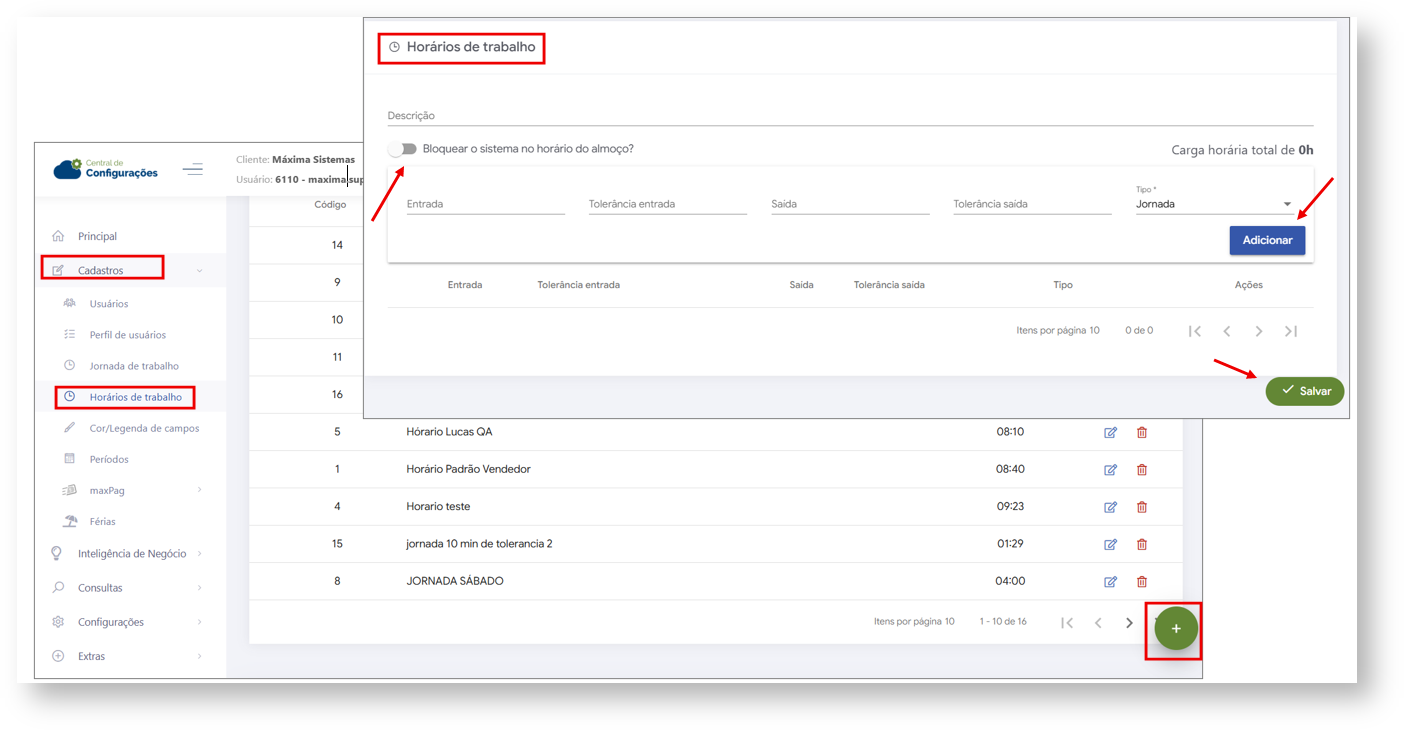
Task: Expand the Inteligência de Negócio menu
Action: [131, 554]
